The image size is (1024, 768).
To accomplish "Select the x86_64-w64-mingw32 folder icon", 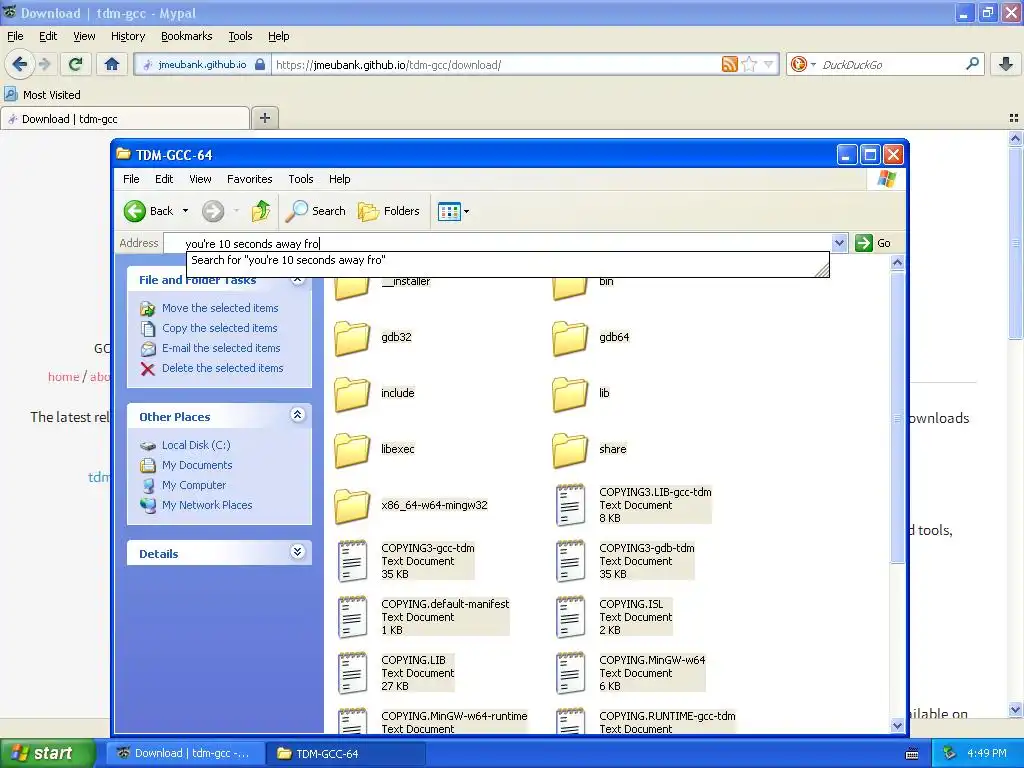I will click(x=353, y=506).
